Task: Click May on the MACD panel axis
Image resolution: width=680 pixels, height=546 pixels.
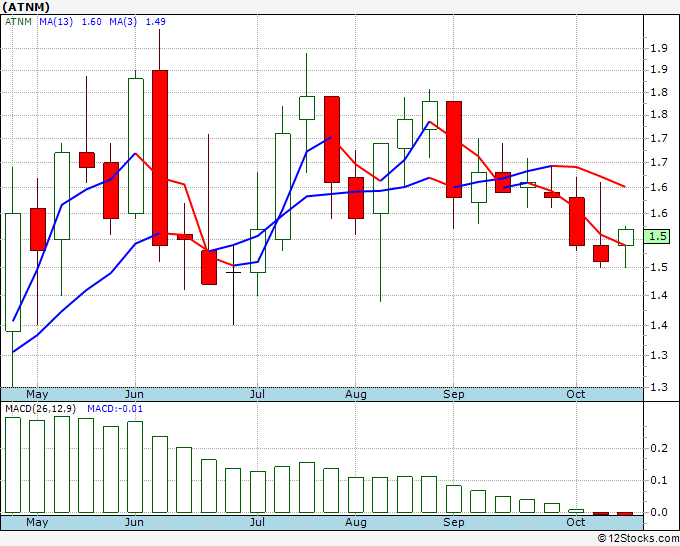Action: coord(37,522)
